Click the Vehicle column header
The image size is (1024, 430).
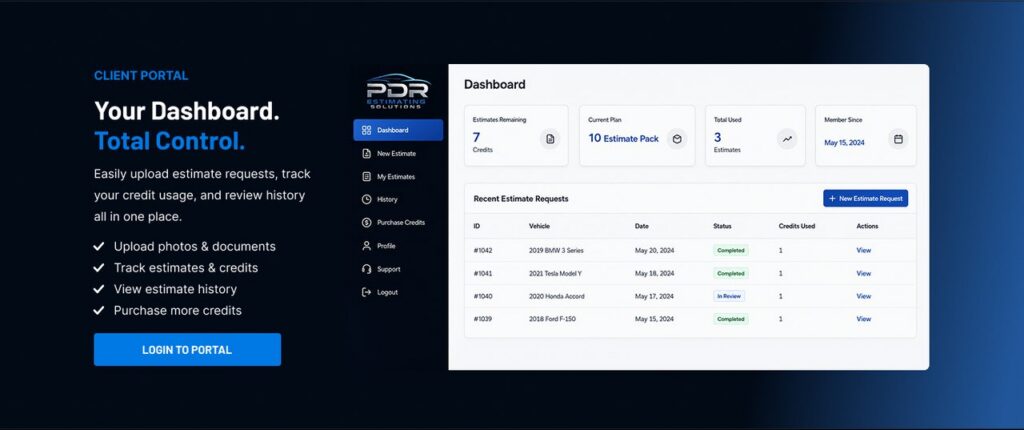(539, 226)
